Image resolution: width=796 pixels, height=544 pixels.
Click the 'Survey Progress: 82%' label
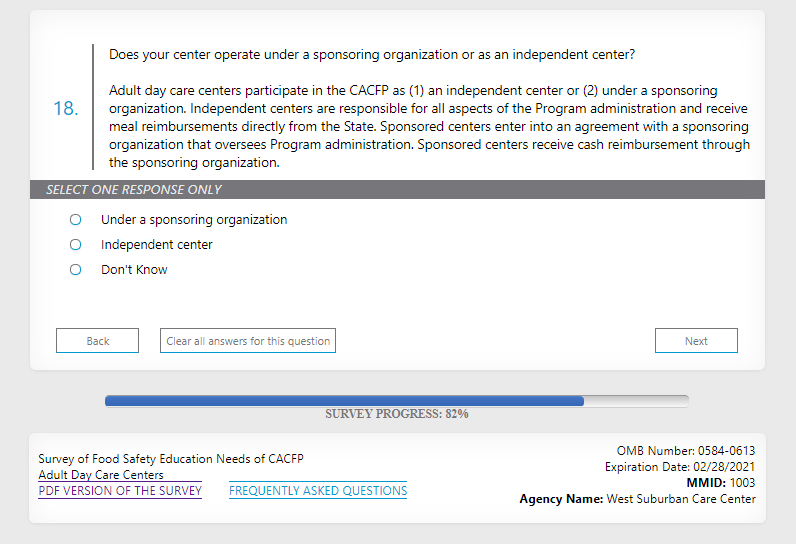pyautogui.click(x=397, y=414)
